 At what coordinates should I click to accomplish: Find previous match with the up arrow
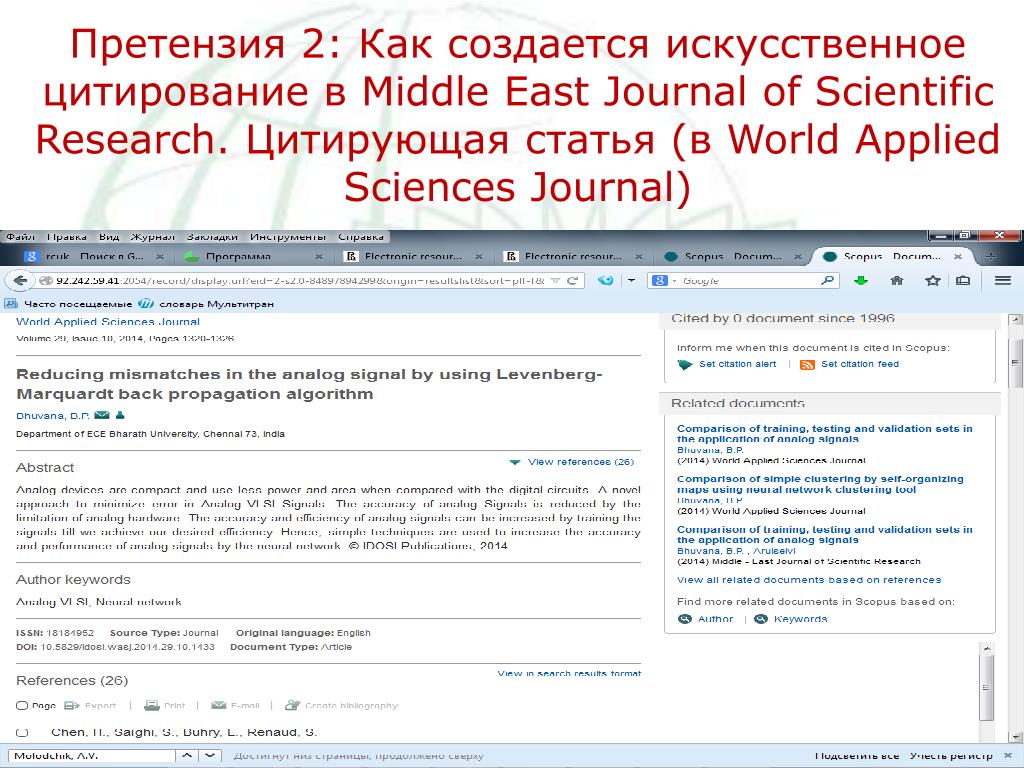tap(187, 756)
